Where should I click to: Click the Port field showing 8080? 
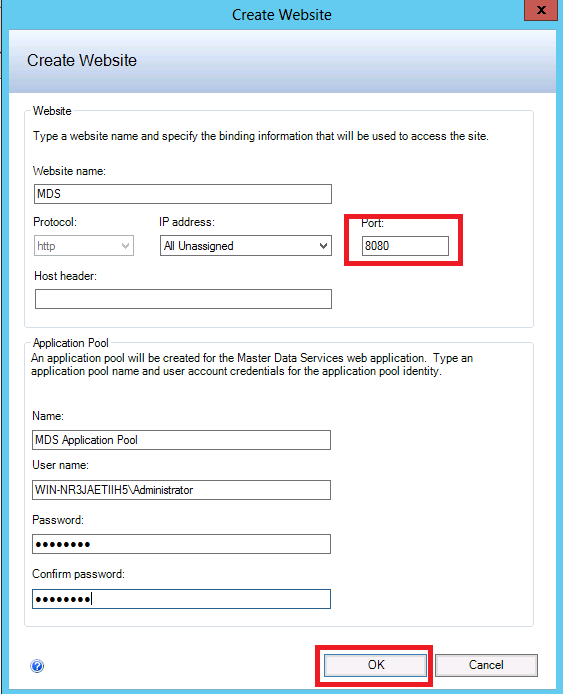[405, 246]
